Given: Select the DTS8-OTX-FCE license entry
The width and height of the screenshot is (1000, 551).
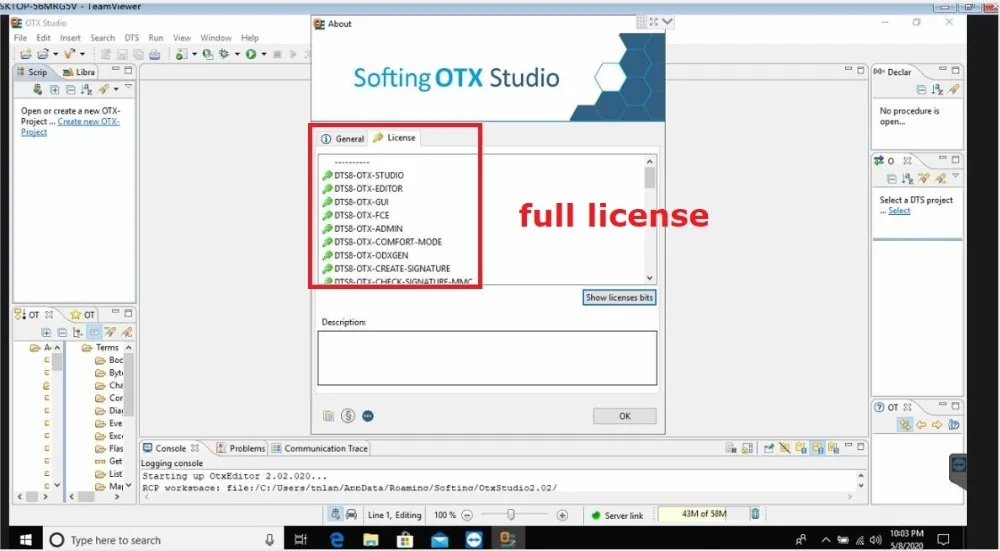Looking at the screenshot, I should coord(356,216).
